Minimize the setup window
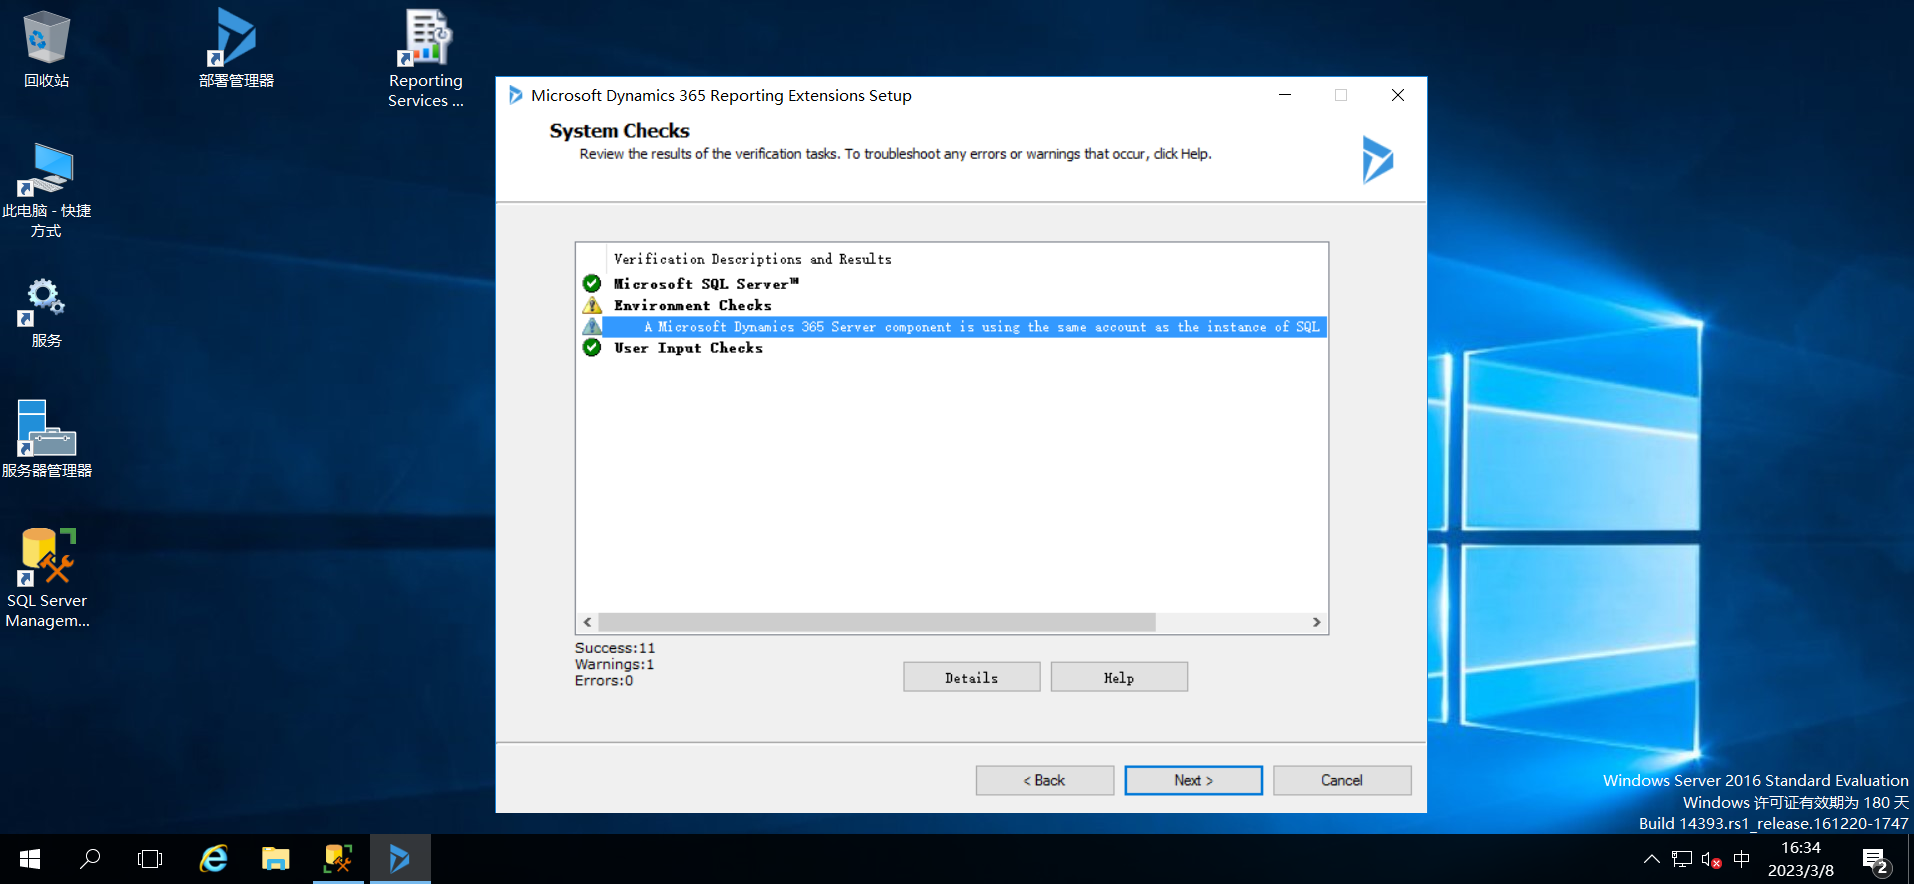Viewport: 1914px width, 884px height. tap(1285, 95)
